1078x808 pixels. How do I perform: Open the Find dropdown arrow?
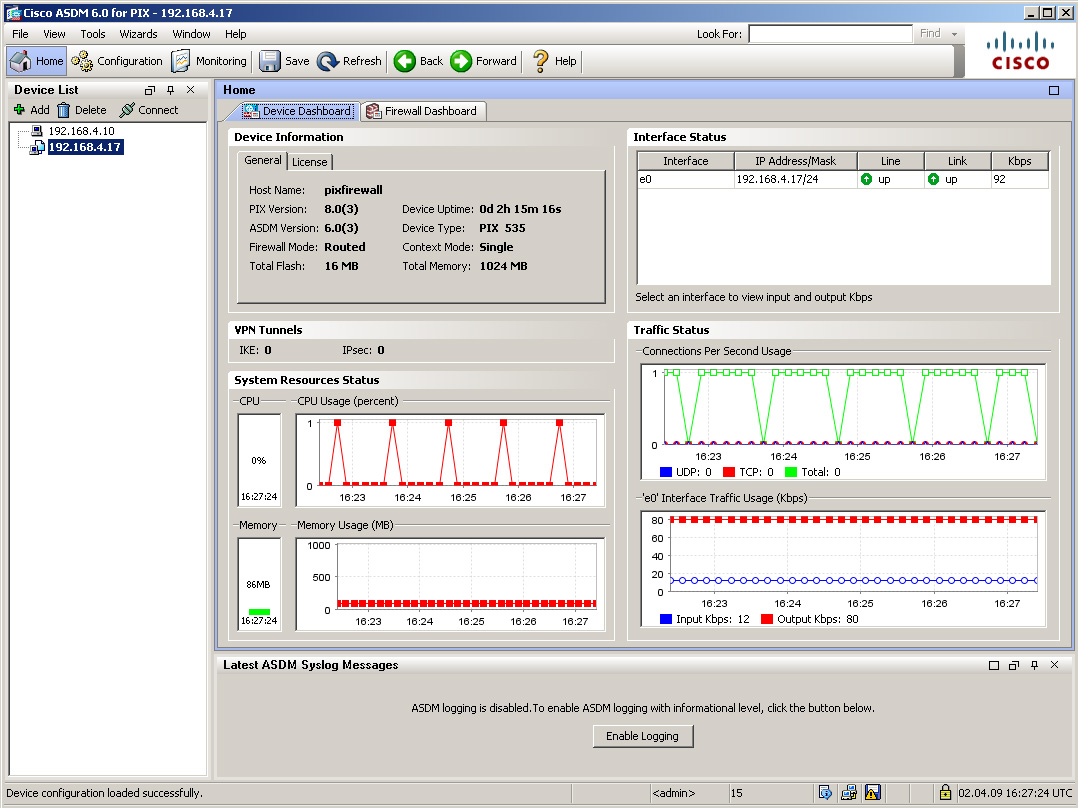click(955, 34)
